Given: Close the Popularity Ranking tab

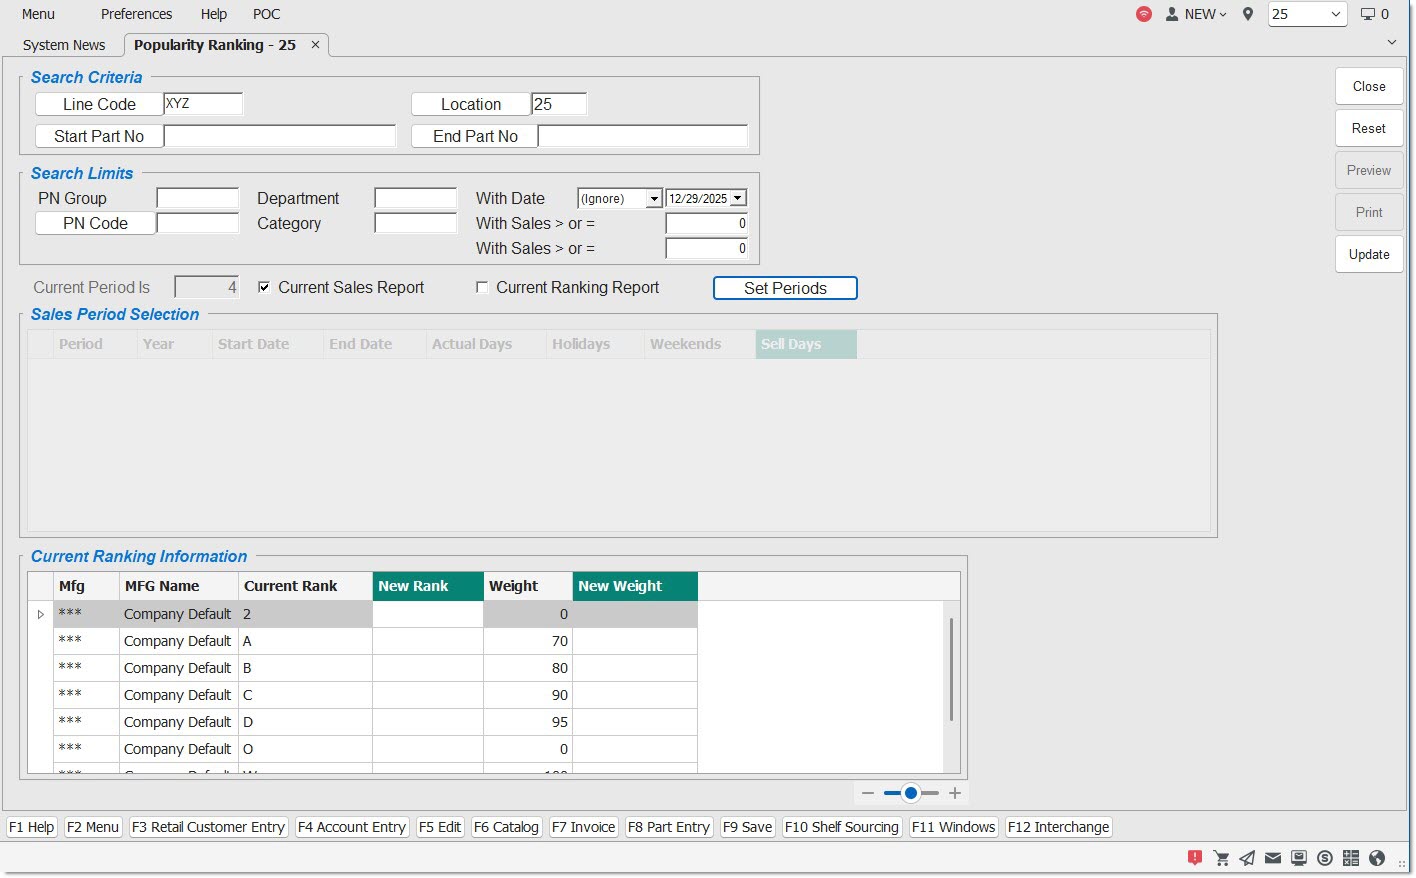Looking at the screenshot, I should tap(316, 45).
